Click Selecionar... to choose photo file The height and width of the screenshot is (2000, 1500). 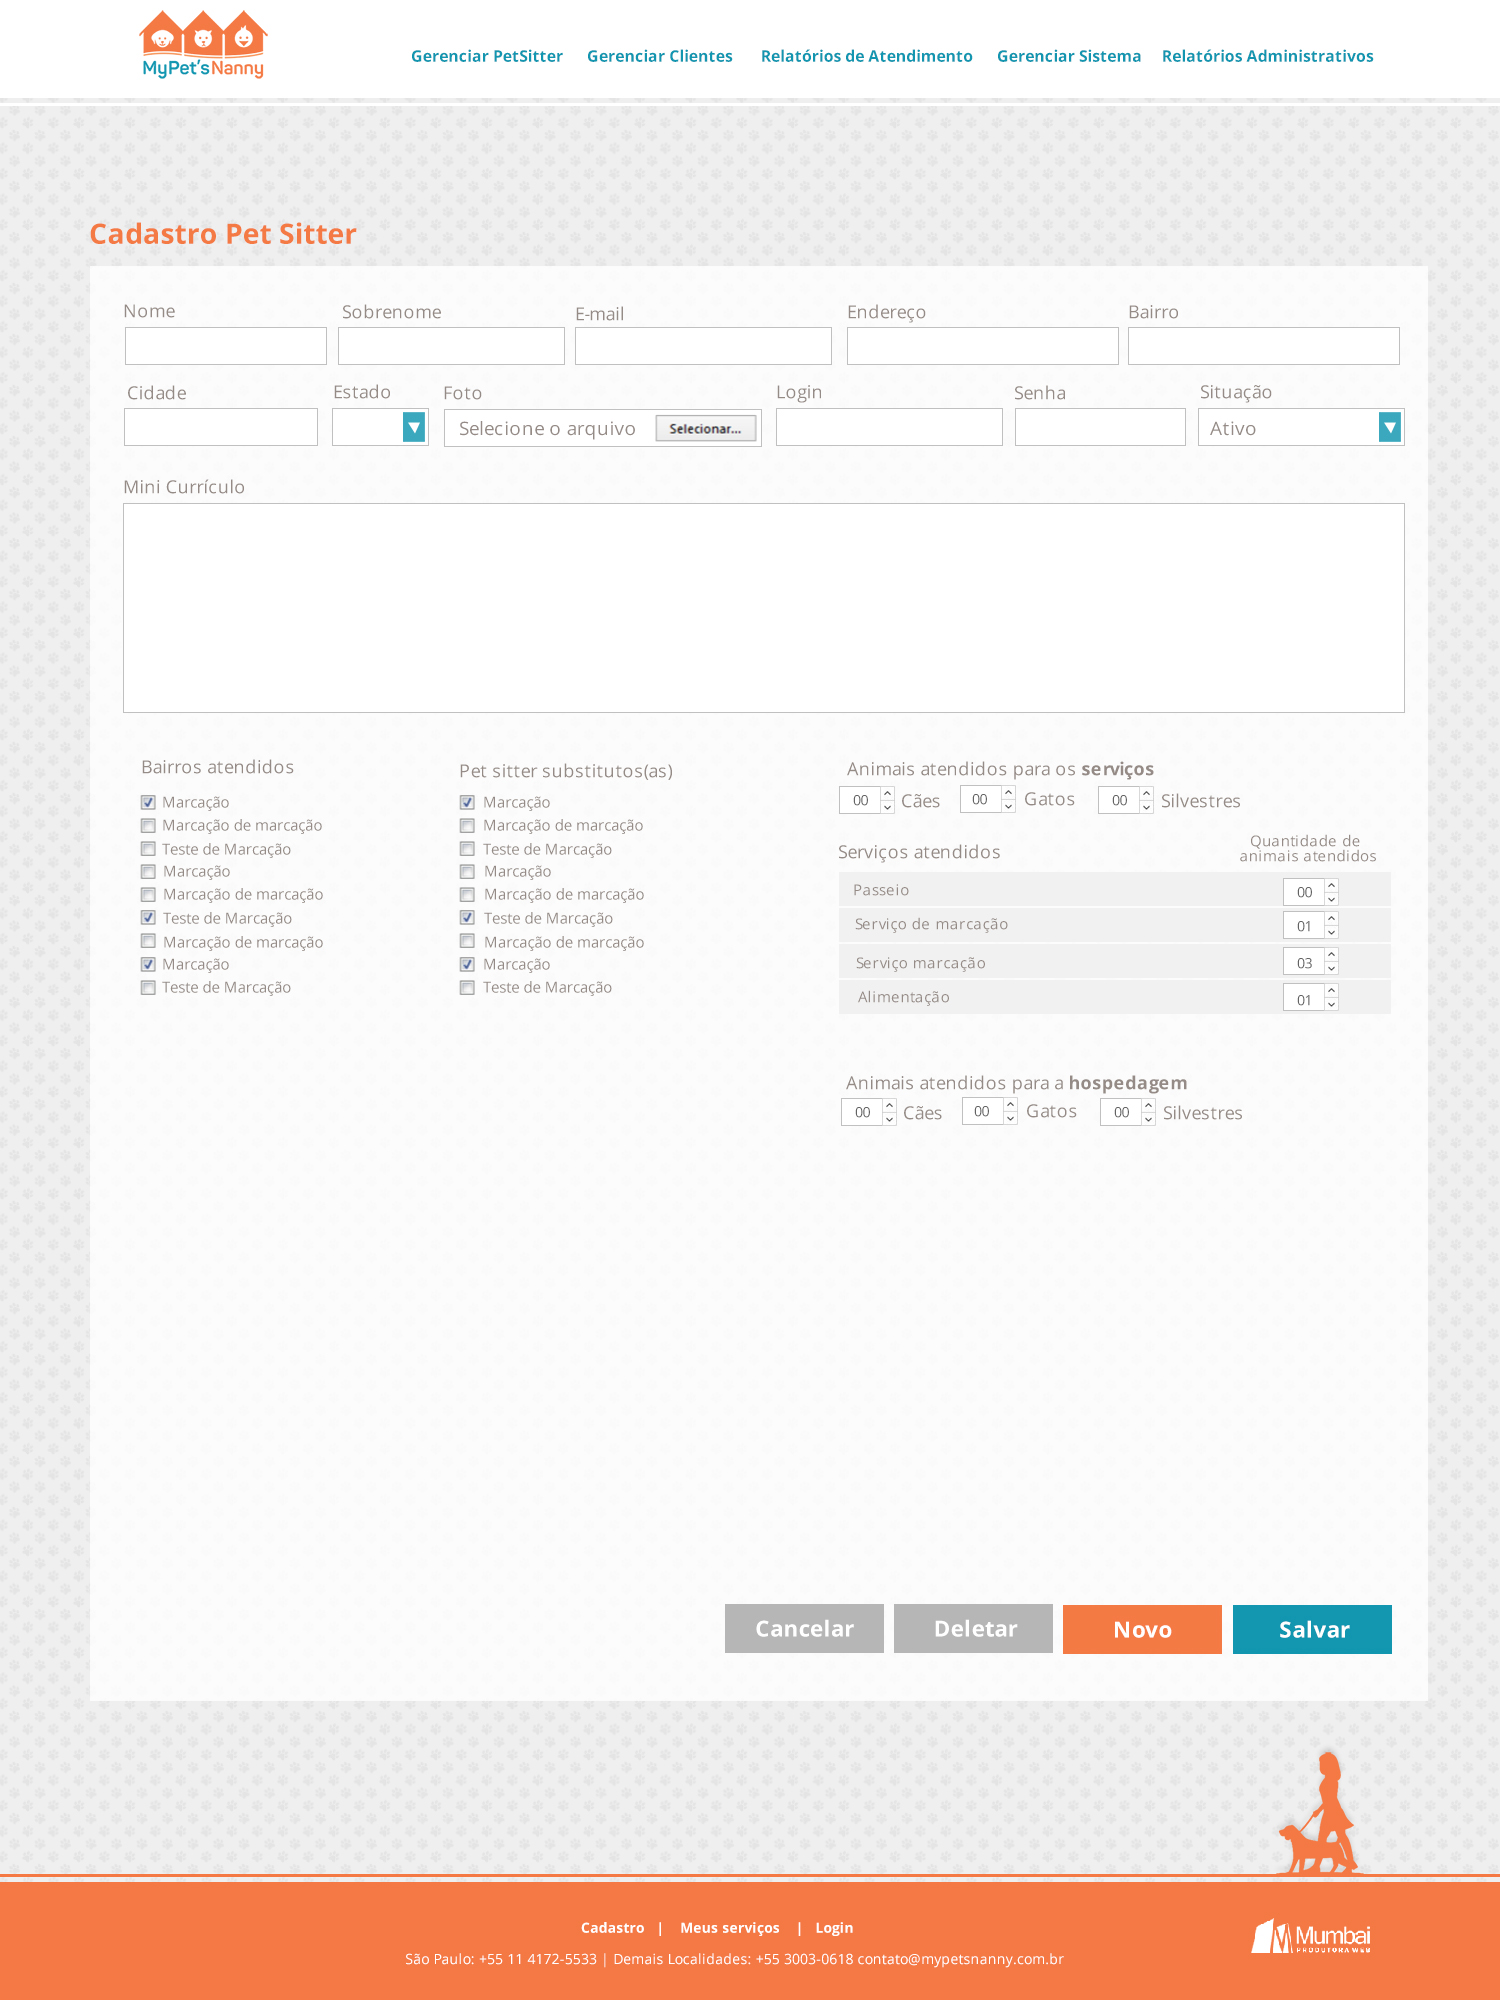click(705, 429)
